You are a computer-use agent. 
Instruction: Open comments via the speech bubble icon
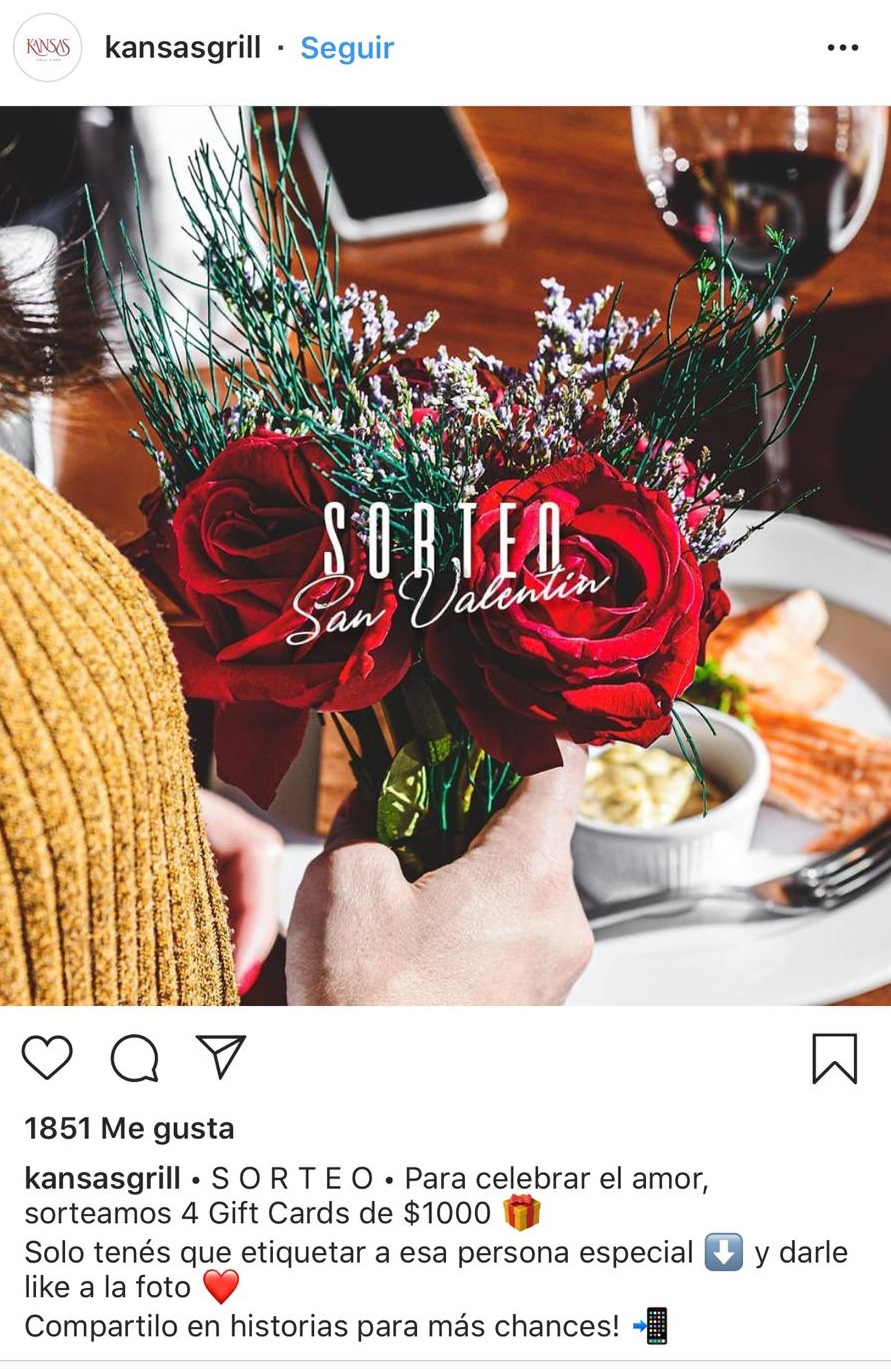coord(134,1058)
